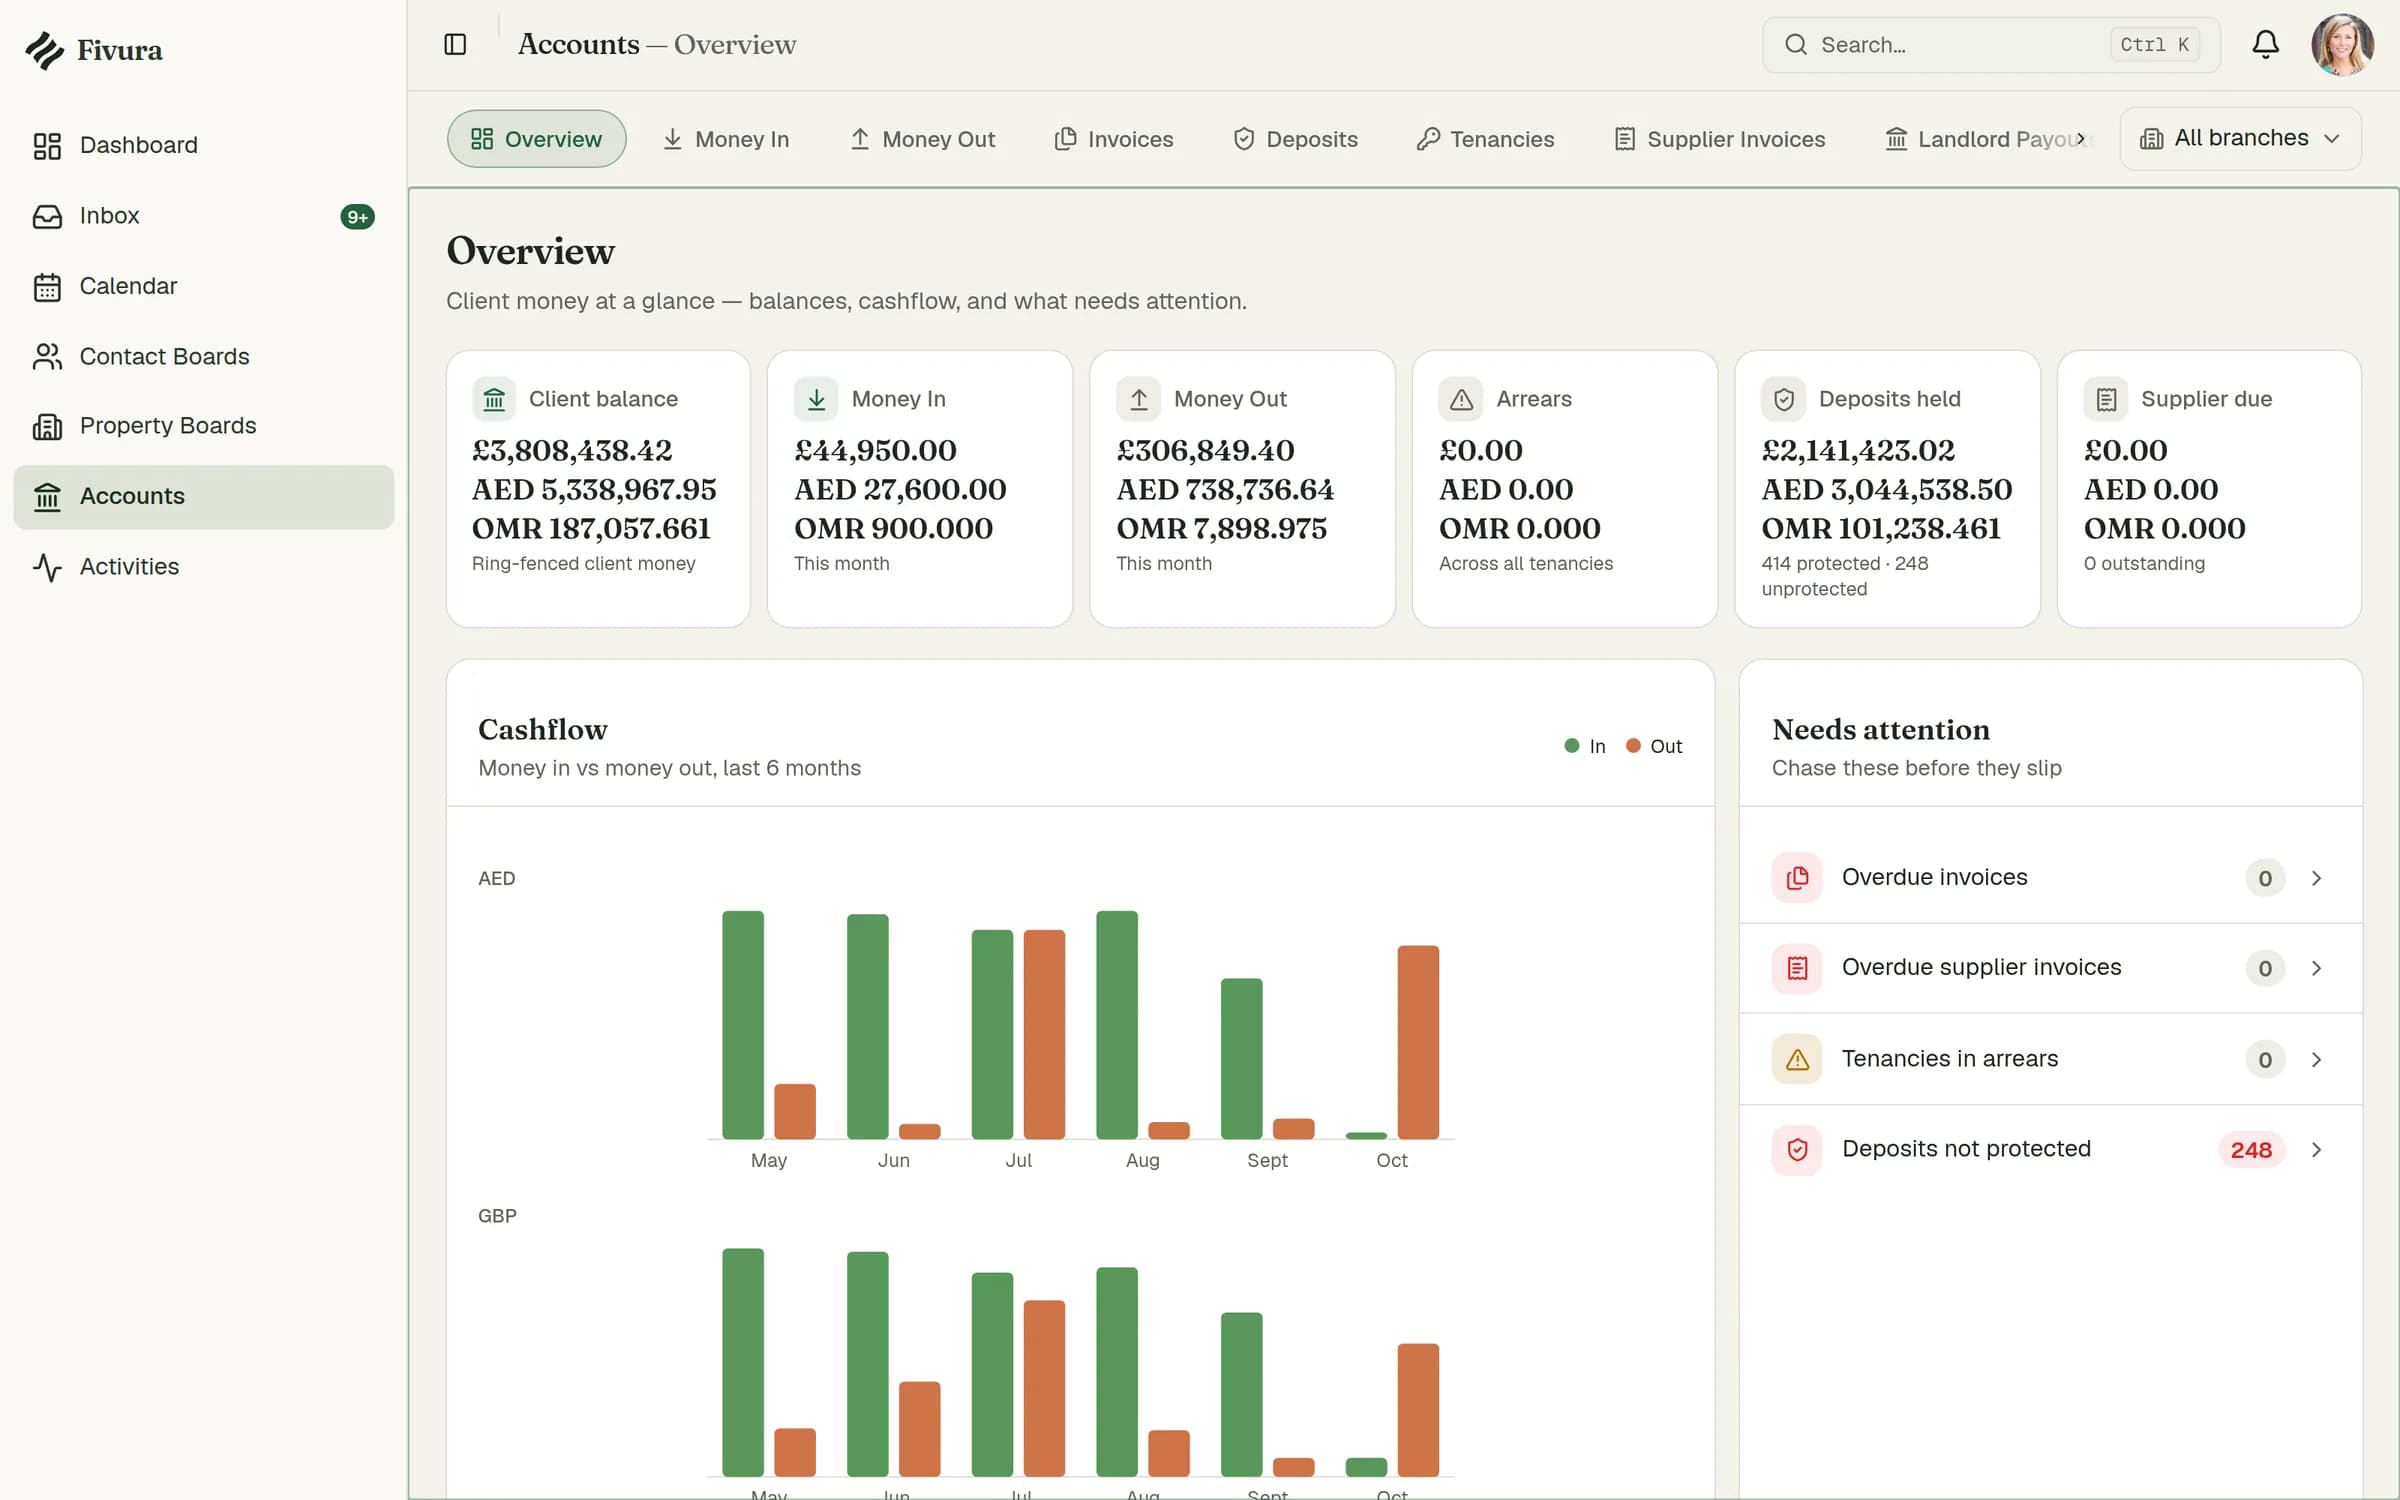Click the search magnifier icon
The height and width of the screenshot is (1500, 2400).
[x=1796, y=45]
